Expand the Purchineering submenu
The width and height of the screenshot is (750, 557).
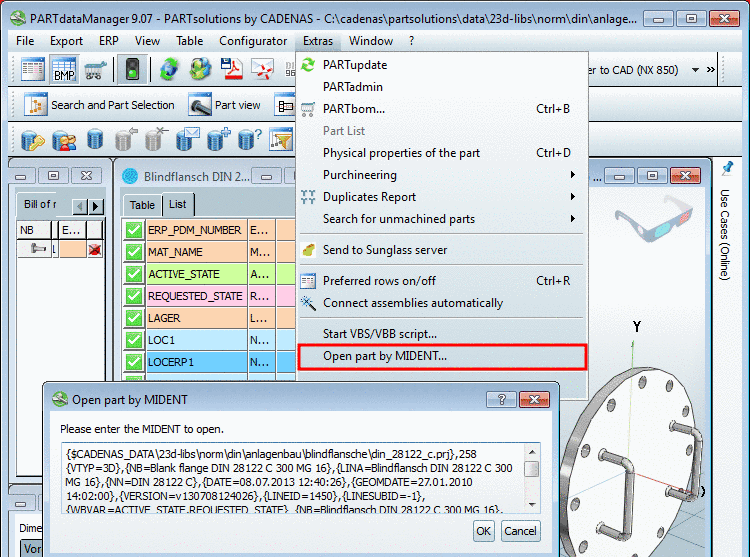(441, 175)
